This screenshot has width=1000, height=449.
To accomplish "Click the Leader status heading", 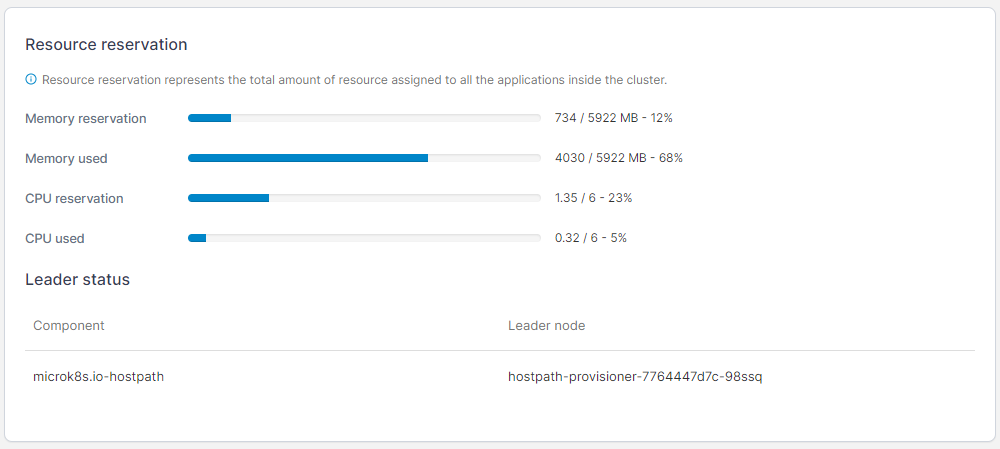I will click(77, 279).
